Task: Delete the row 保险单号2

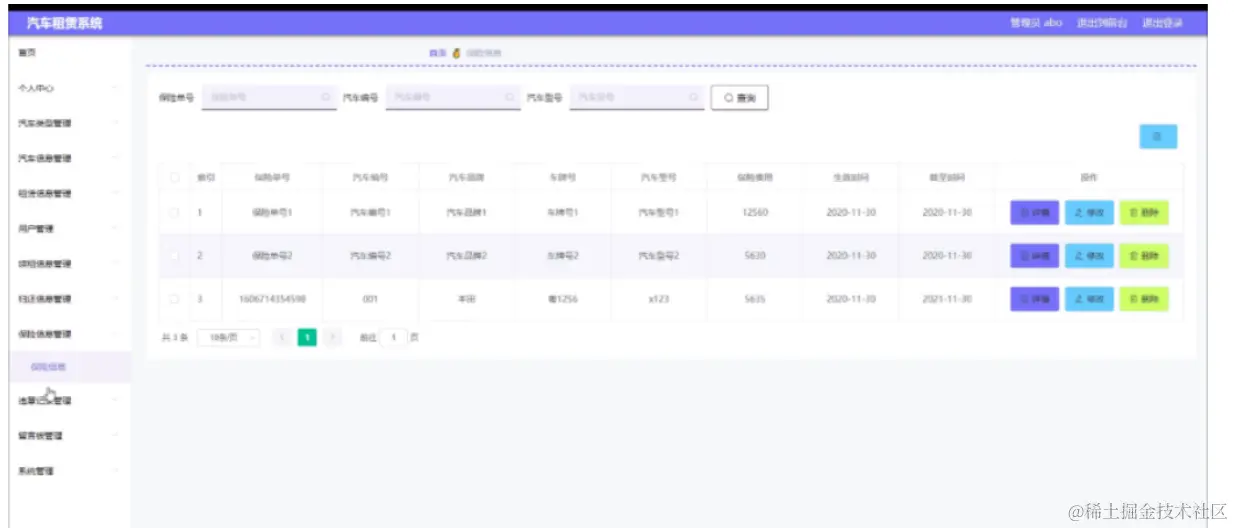Action: [x=1144, y=256]
